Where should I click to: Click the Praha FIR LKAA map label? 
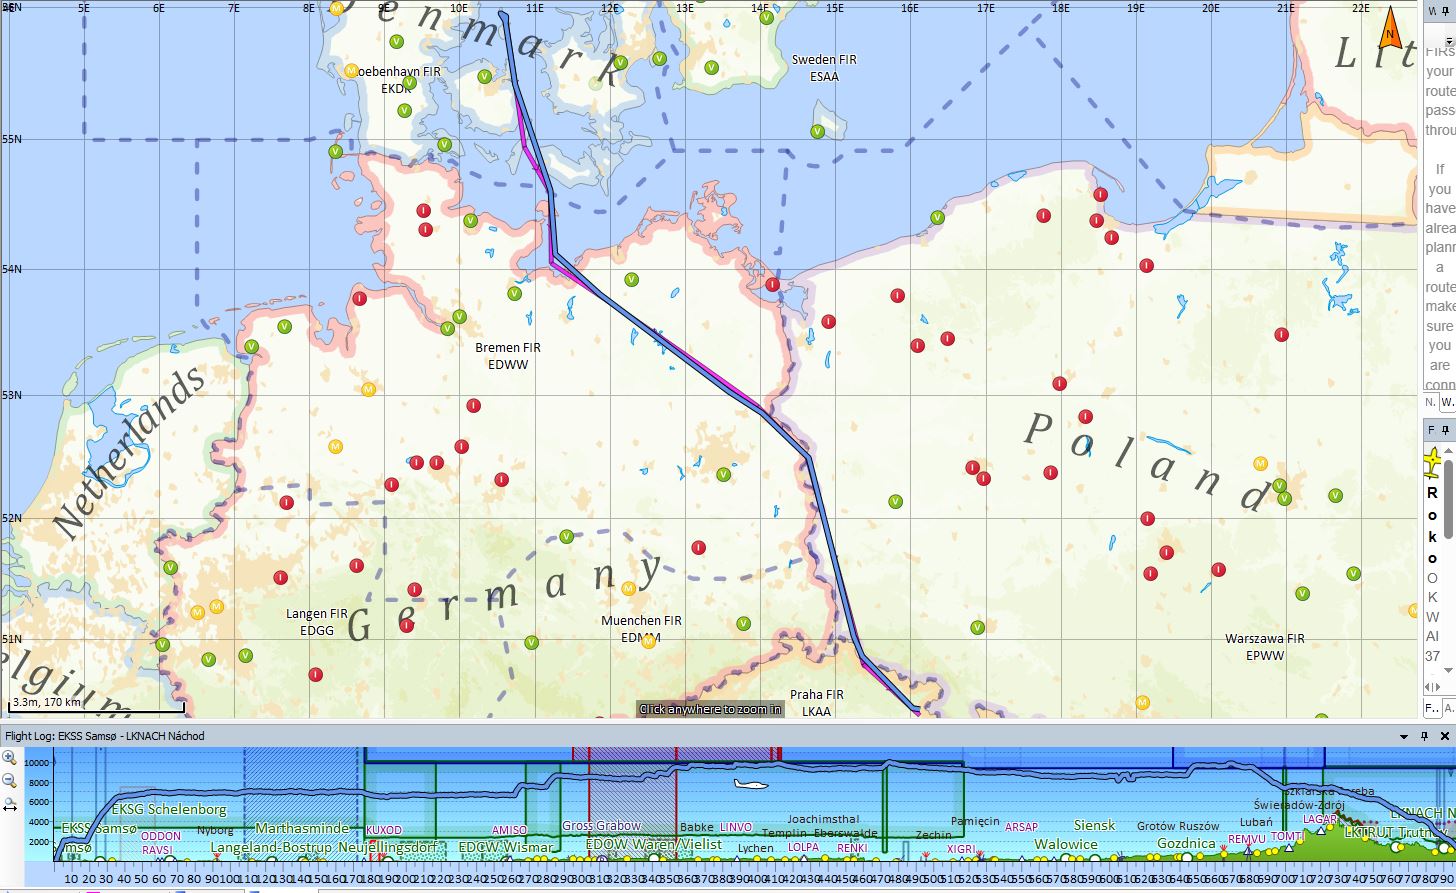816,702
